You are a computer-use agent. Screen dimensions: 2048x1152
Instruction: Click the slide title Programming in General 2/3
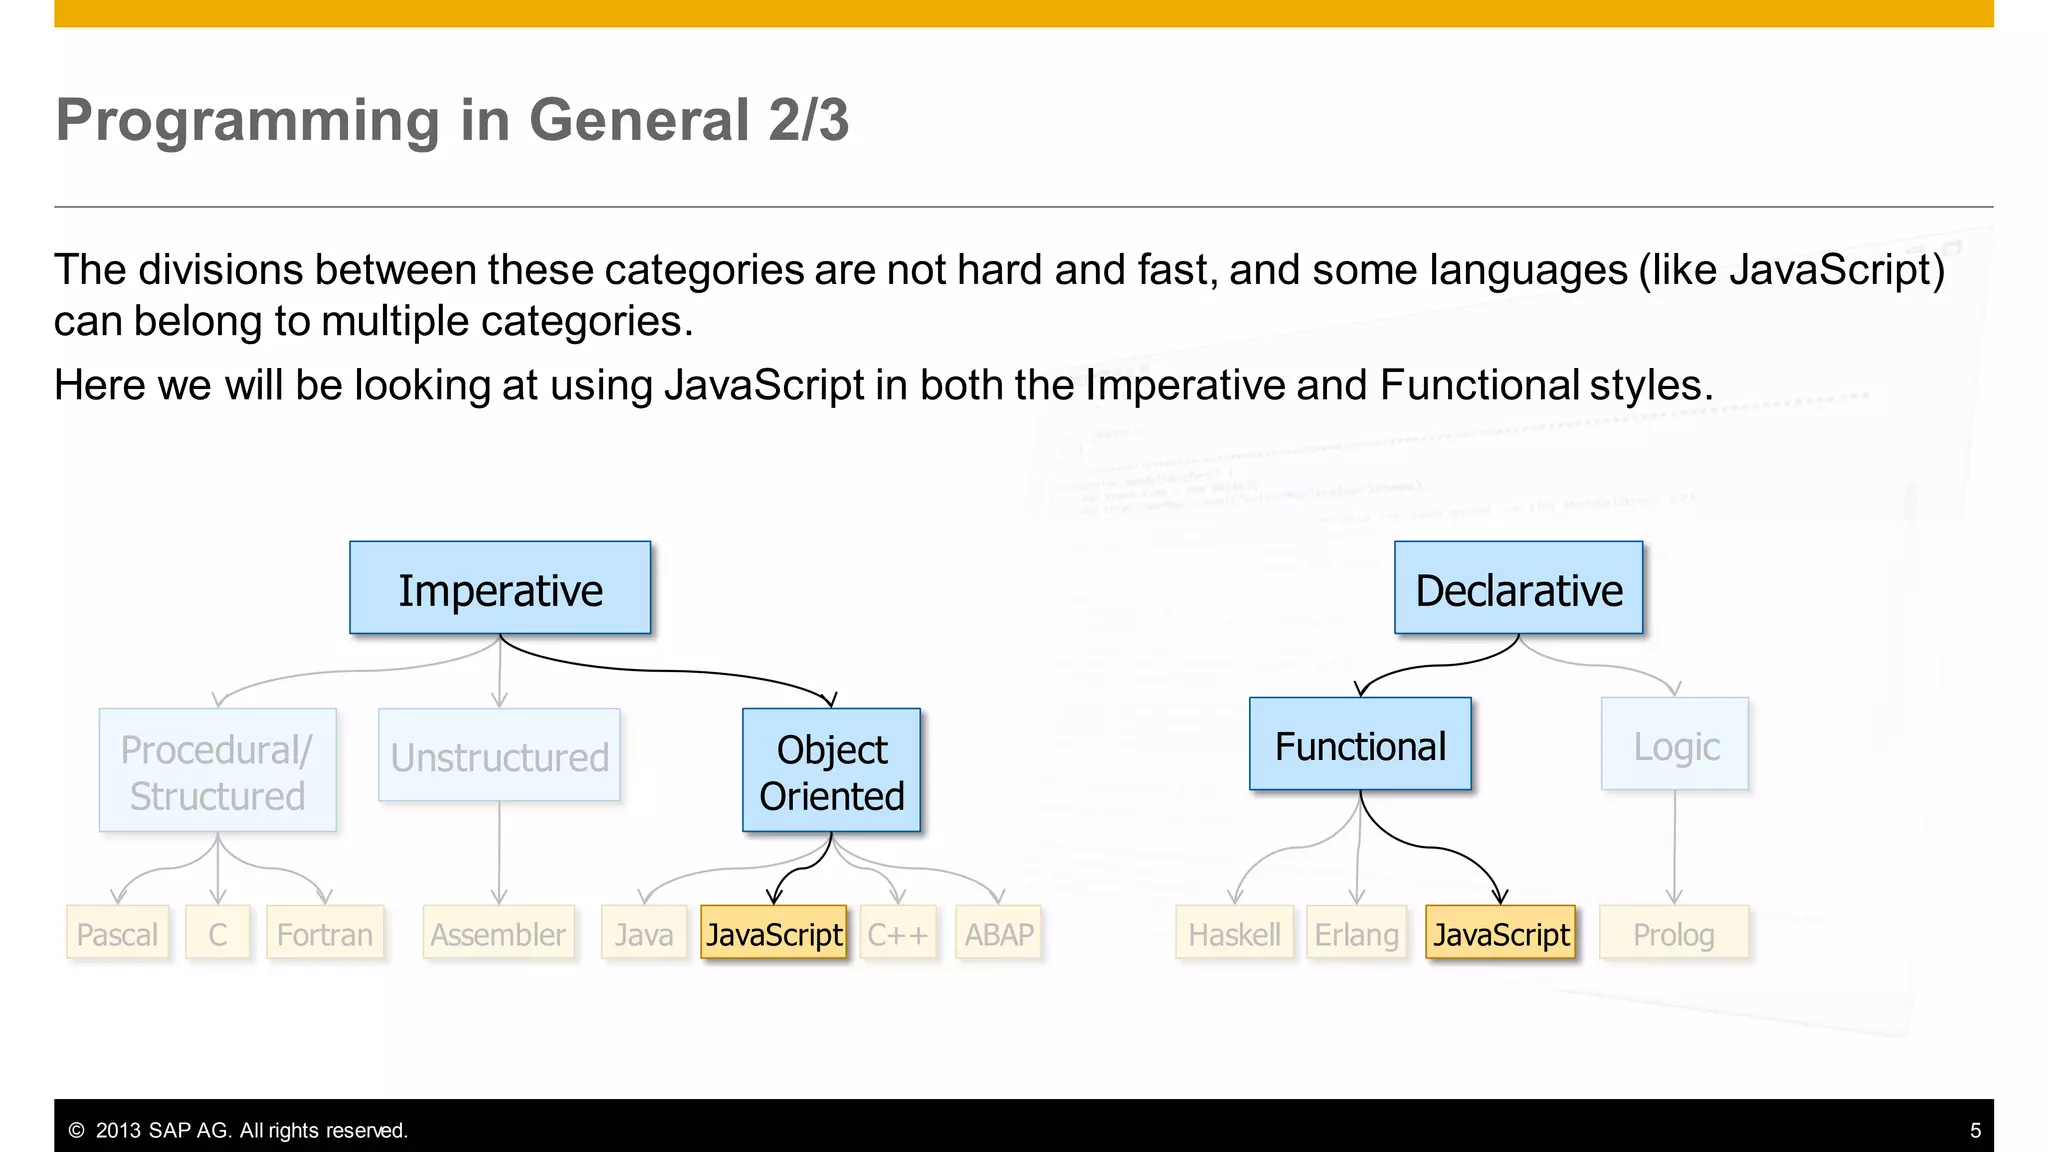(x=452, y=120)
